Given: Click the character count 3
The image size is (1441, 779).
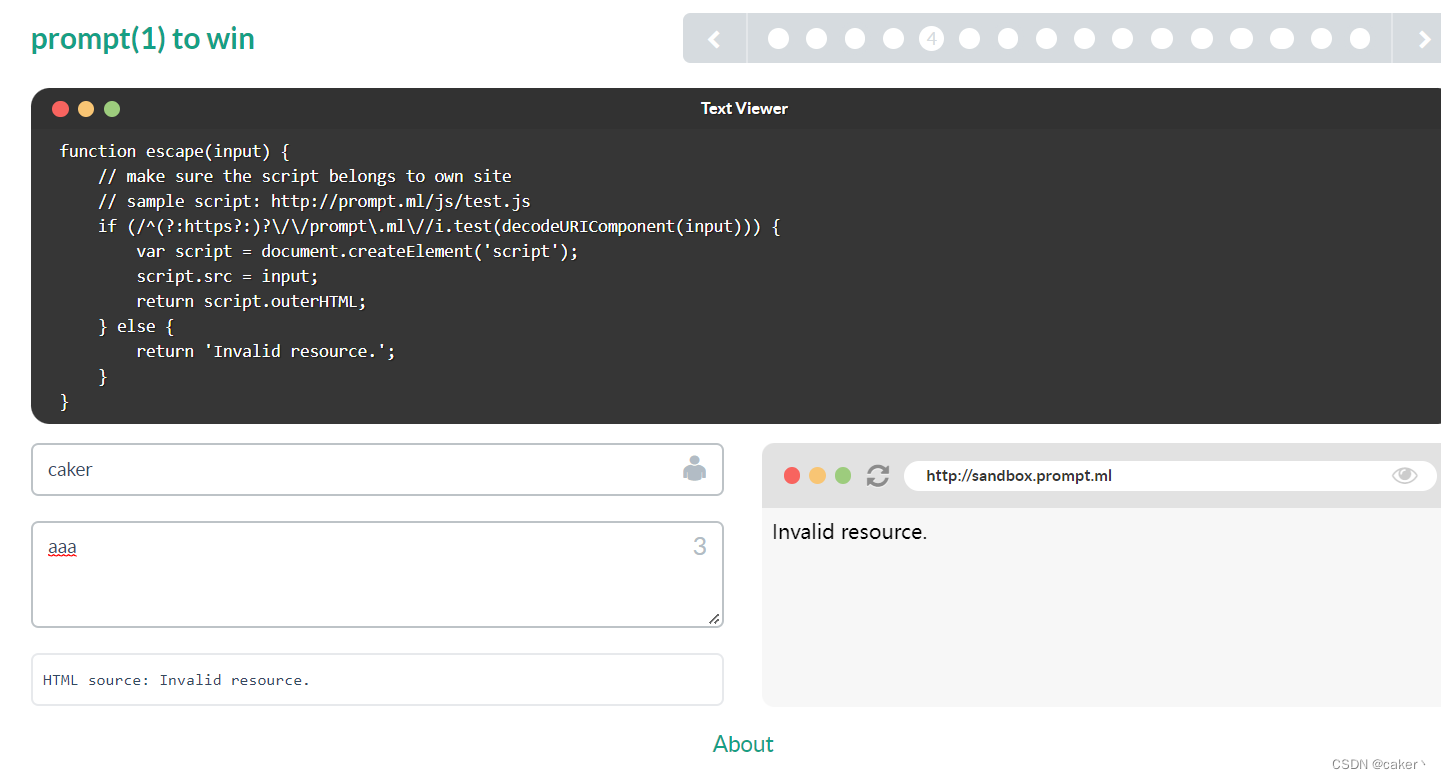Looking at the screenshot, I should click(700, 546).
